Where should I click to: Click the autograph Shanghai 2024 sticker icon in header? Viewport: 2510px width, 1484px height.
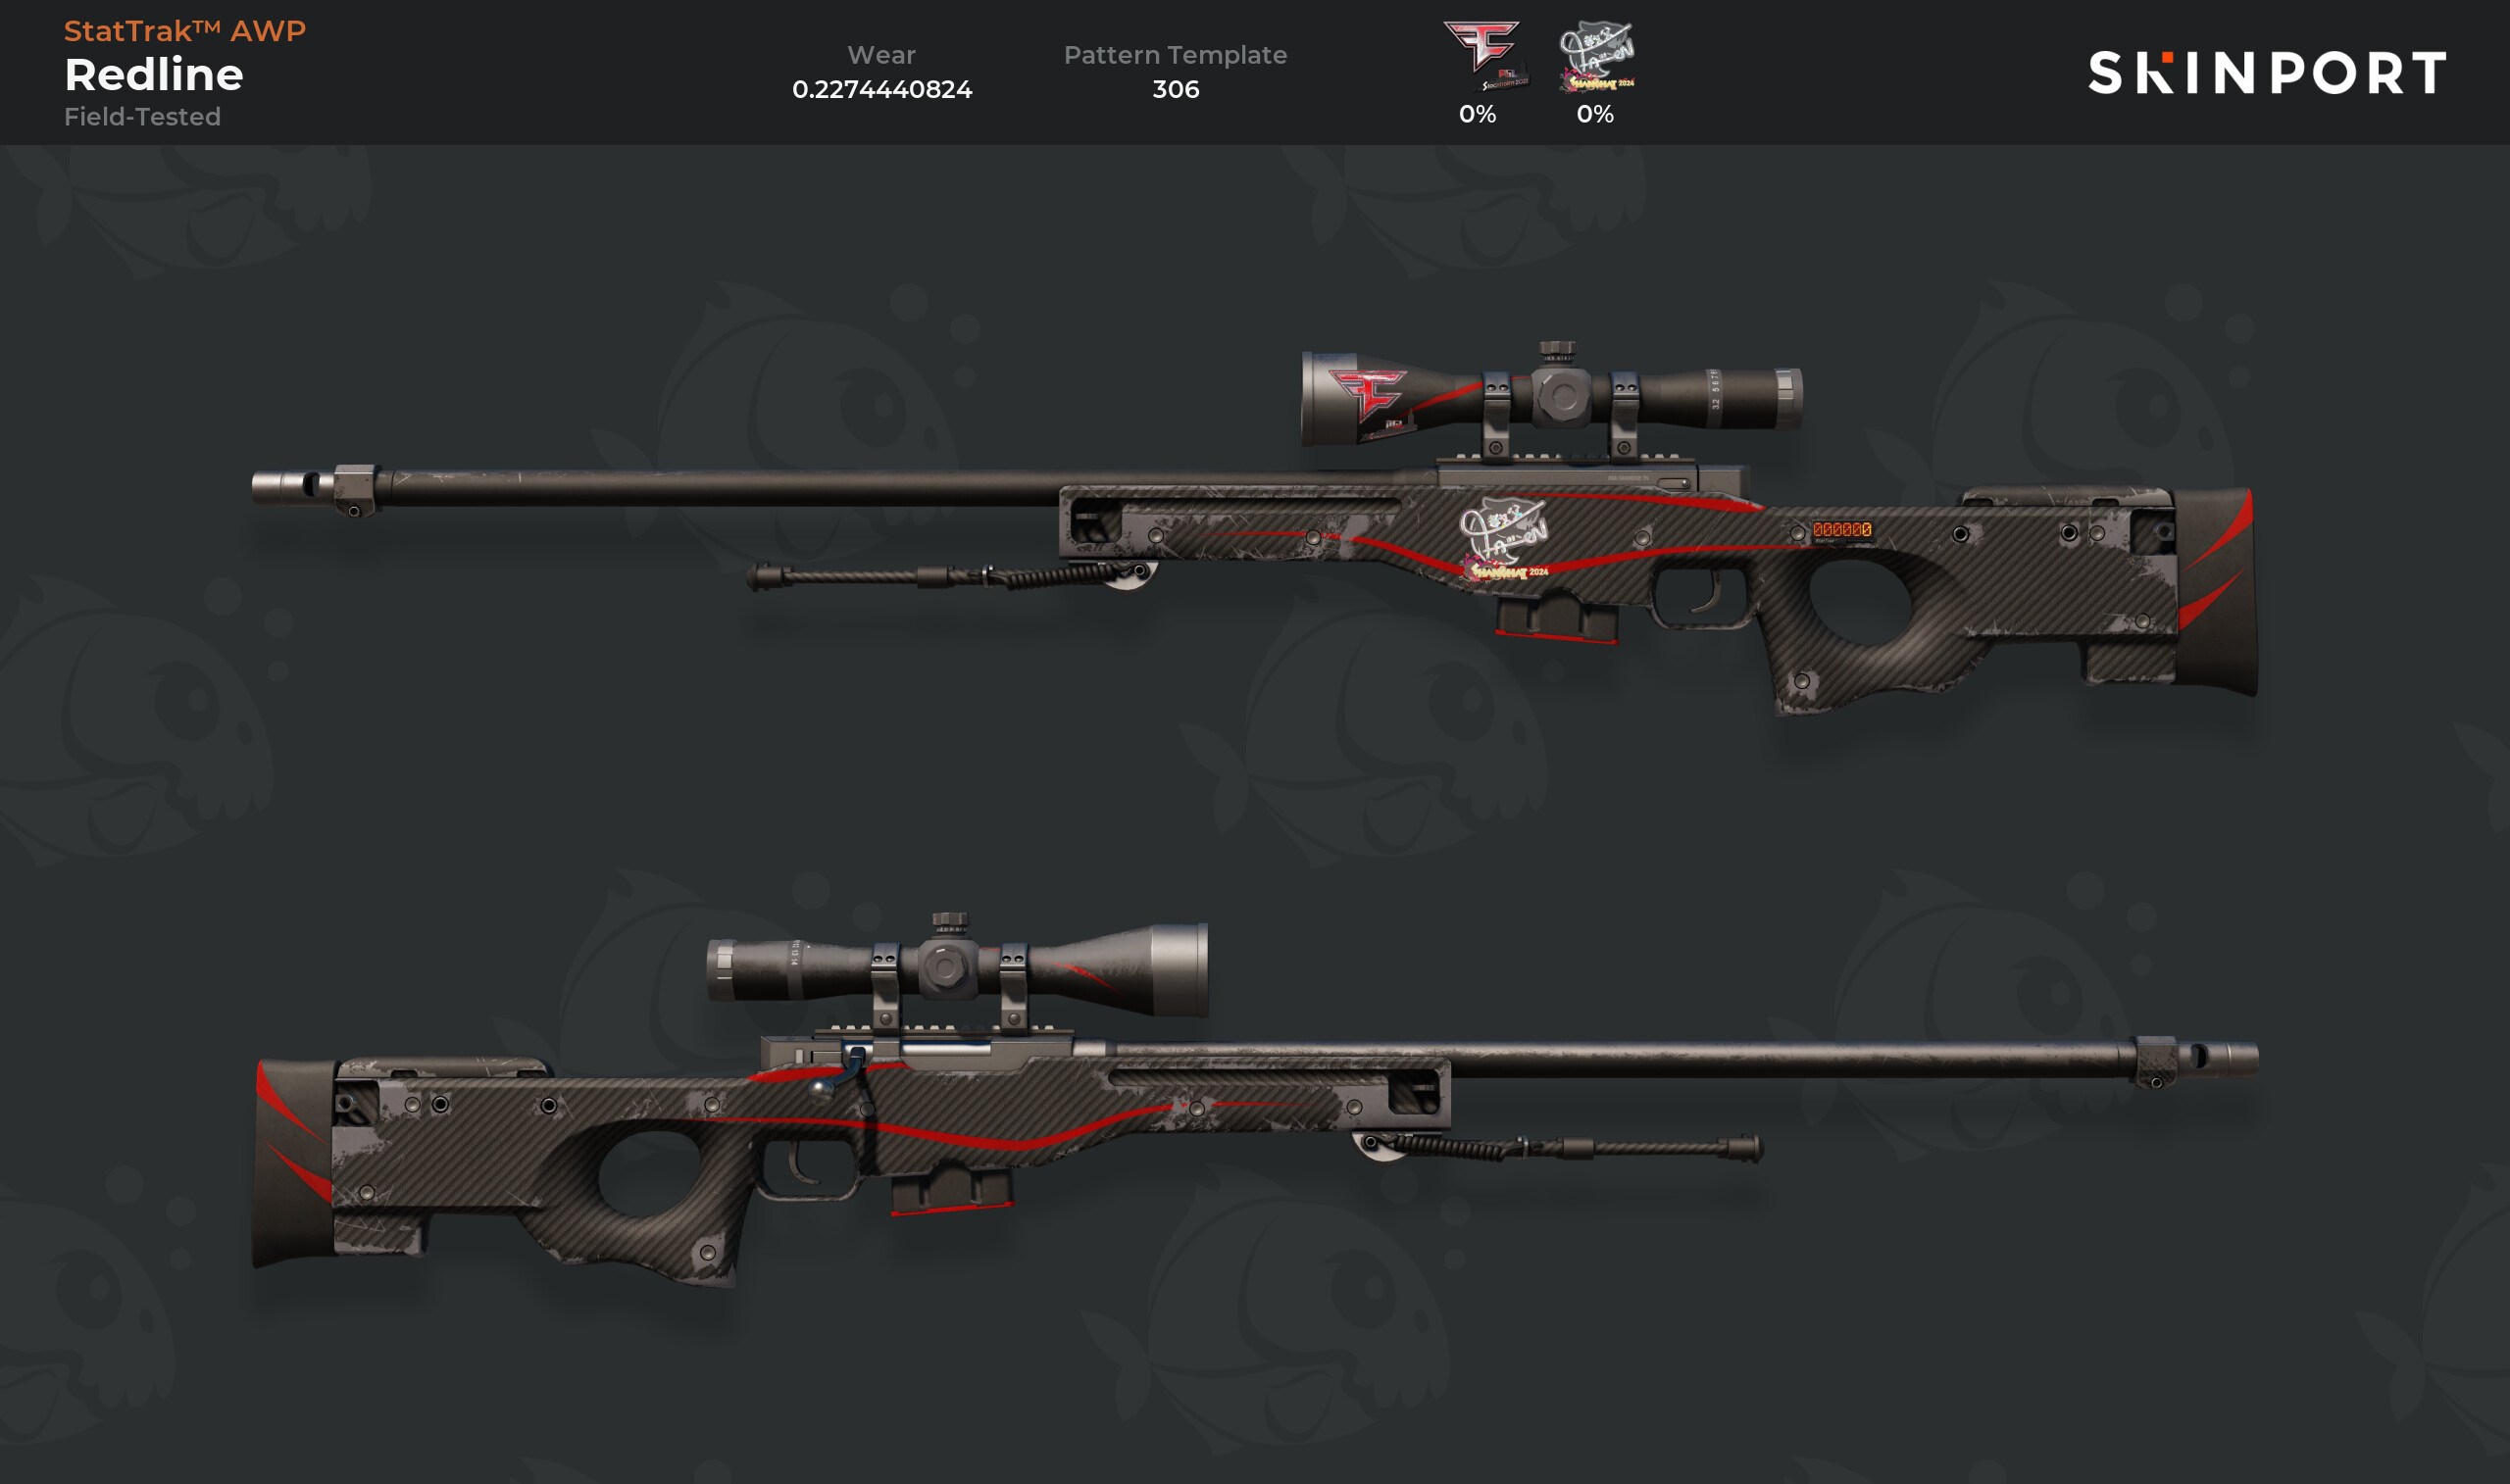click(x=1597, y=56)
